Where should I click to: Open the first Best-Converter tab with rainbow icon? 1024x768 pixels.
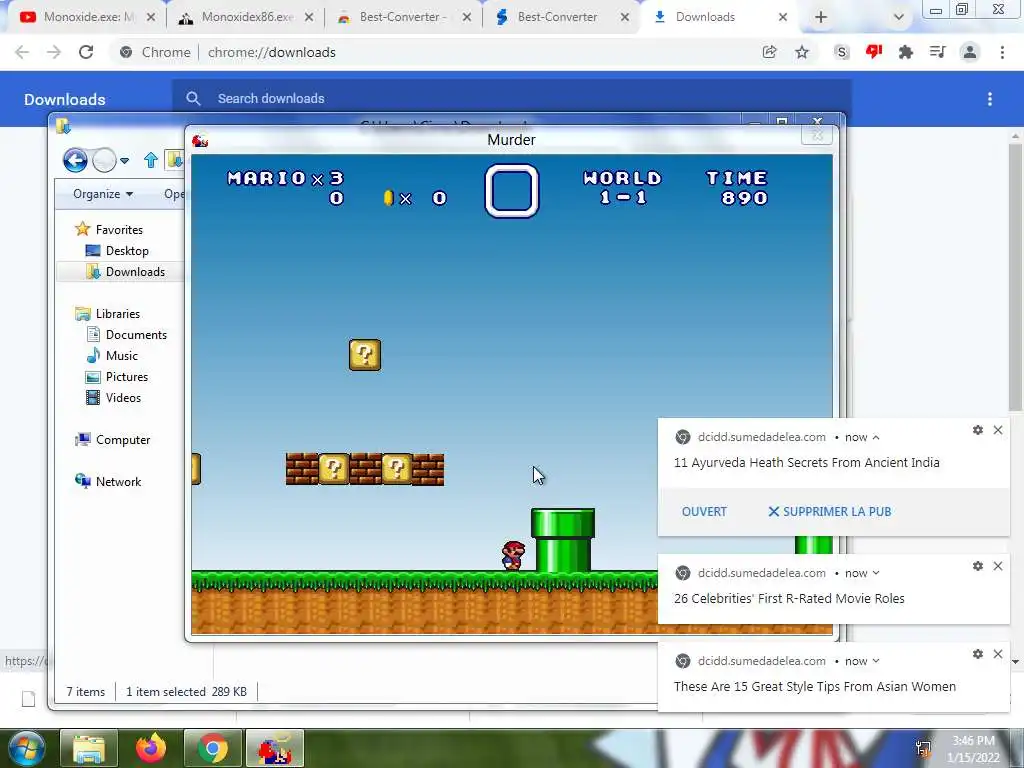coord(396,17)
